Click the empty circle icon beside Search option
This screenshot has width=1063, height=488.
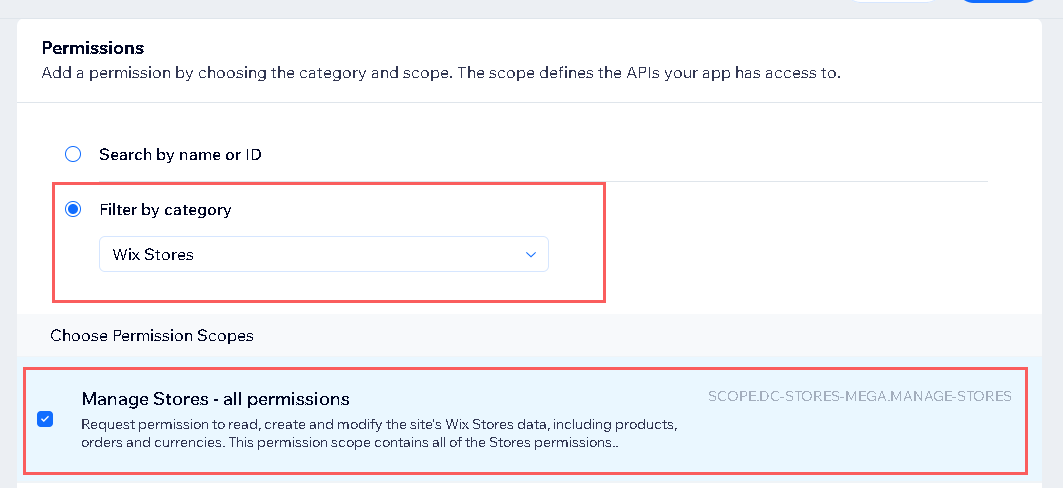tap(73, 155)
